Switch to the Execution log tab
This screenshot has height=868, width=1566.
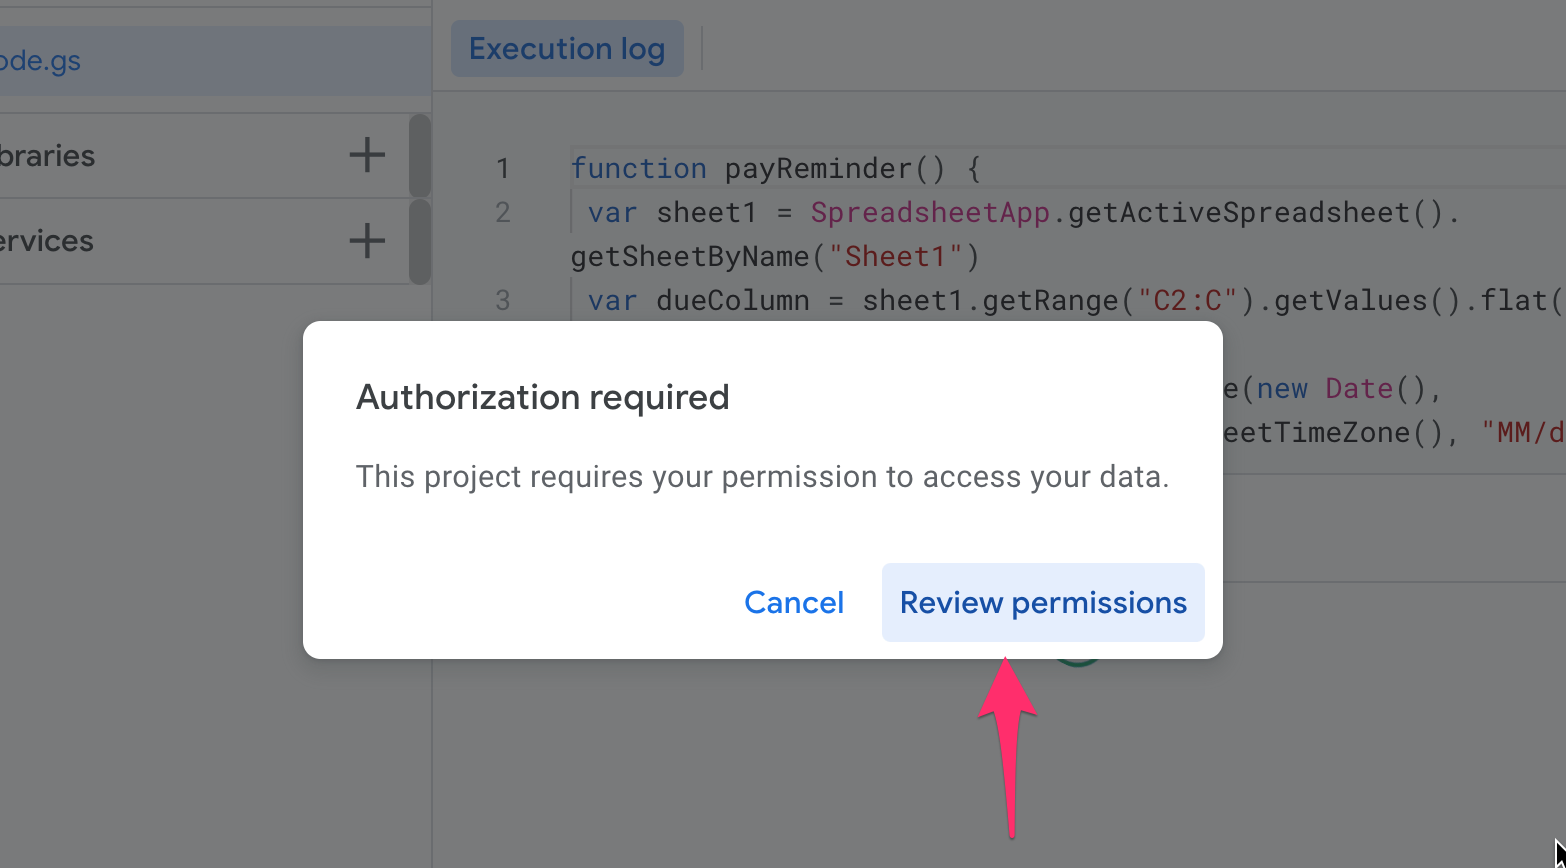566,48
